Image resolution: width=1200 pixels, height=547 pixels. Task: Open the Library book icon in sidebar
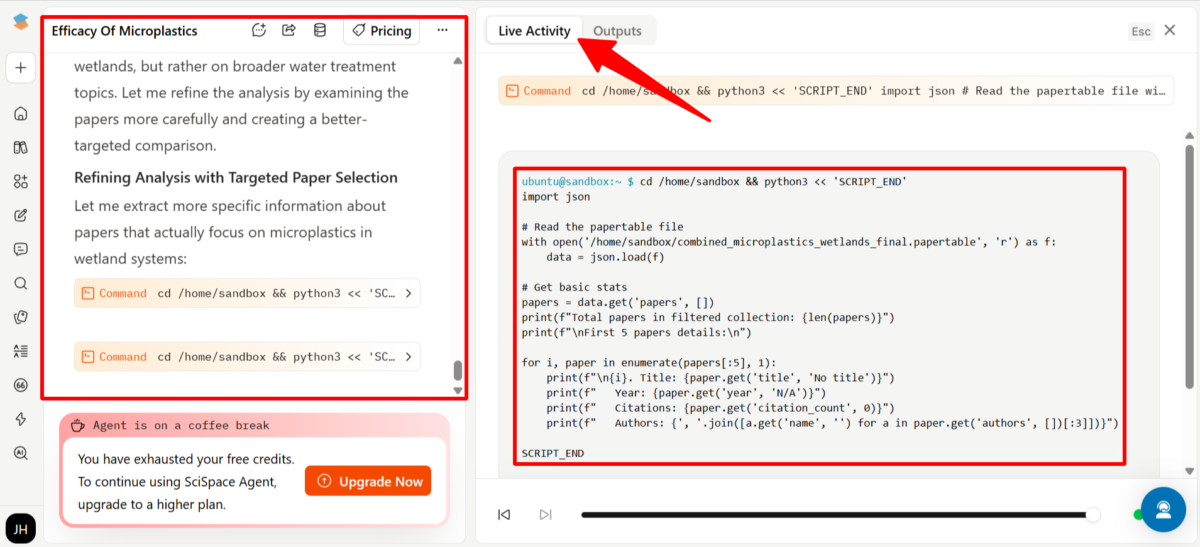[21, 147]
